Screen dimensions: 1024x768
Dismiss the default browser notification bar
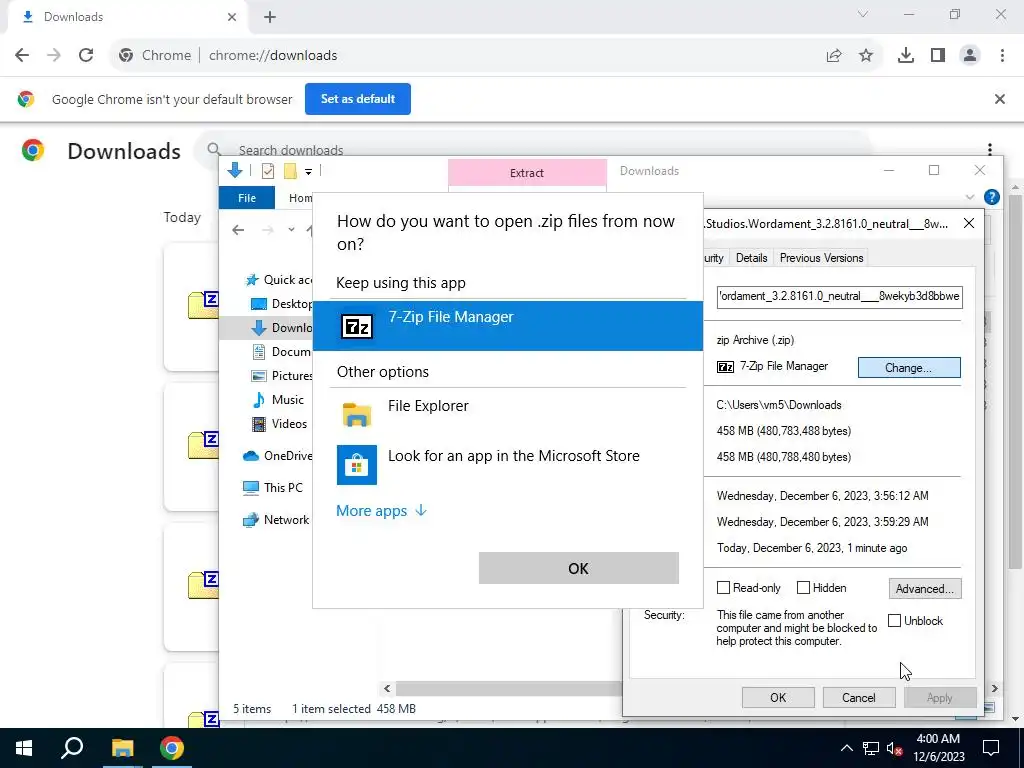coord(999,99)
